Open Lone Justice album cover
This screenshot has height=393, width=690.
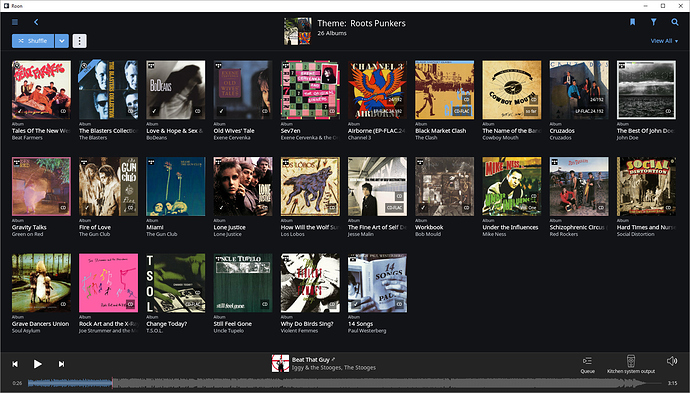(x=243, y=186)
